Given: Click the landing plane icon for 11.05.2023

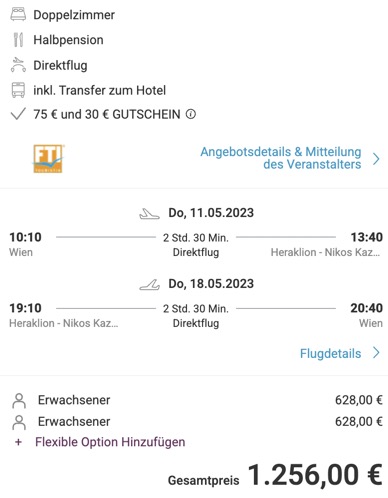Looking at the screenshot, I should pyautogui.click(x=149, y=213).
